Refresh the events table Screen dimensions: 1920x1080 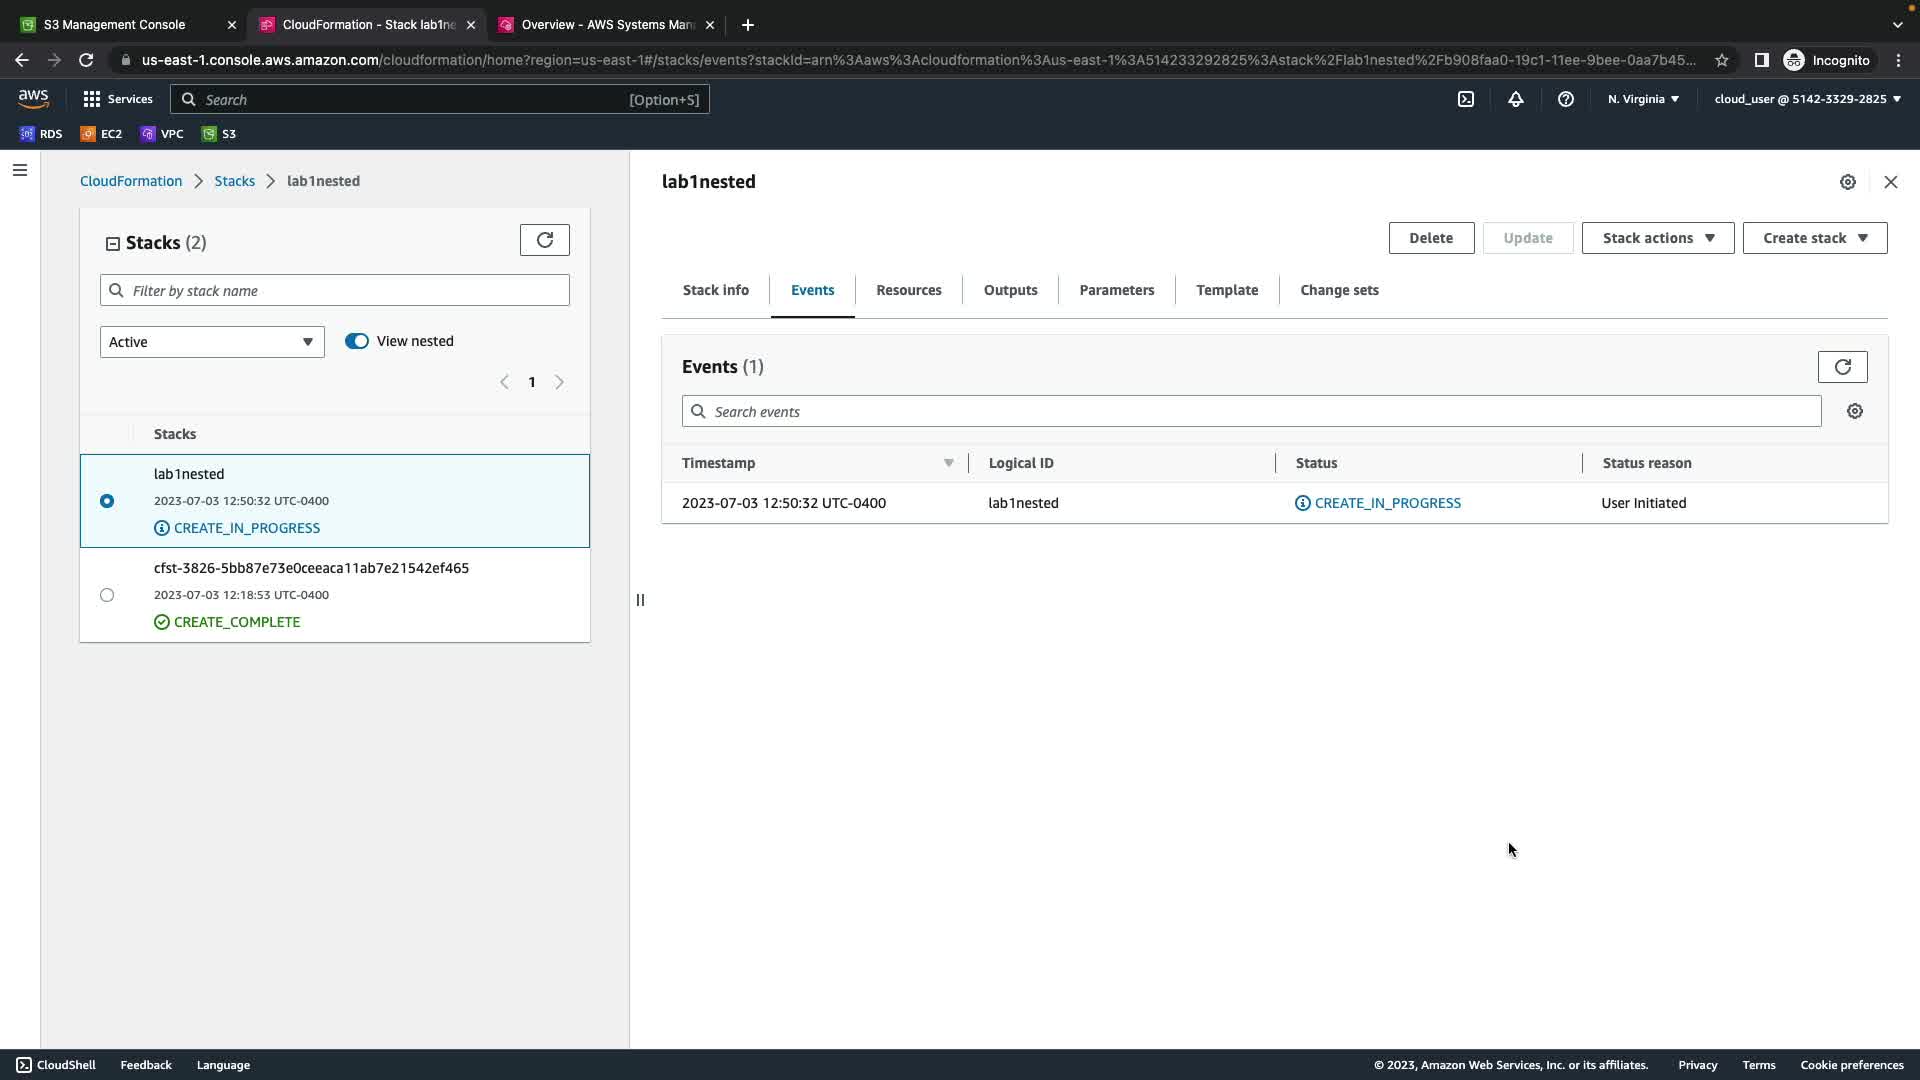point(1842,367)
